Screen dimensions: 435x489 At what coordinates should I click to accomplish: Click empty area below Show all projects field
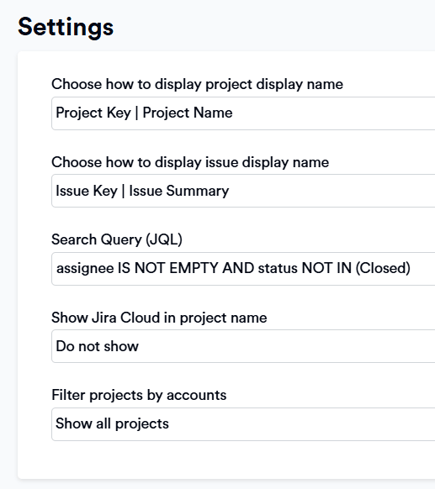pos(233,460)
